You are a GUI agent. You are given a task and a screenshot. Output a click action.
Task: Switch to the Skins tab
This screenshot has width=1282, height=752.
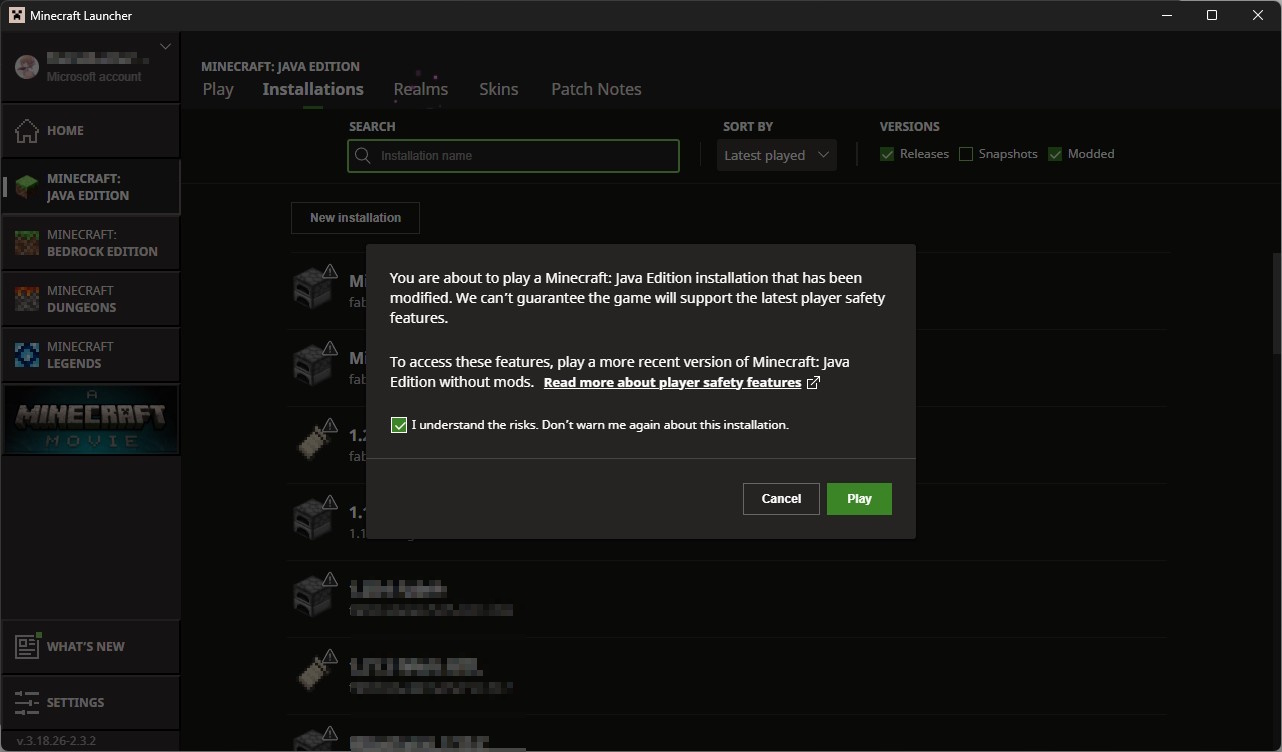(x=498, y=89)
